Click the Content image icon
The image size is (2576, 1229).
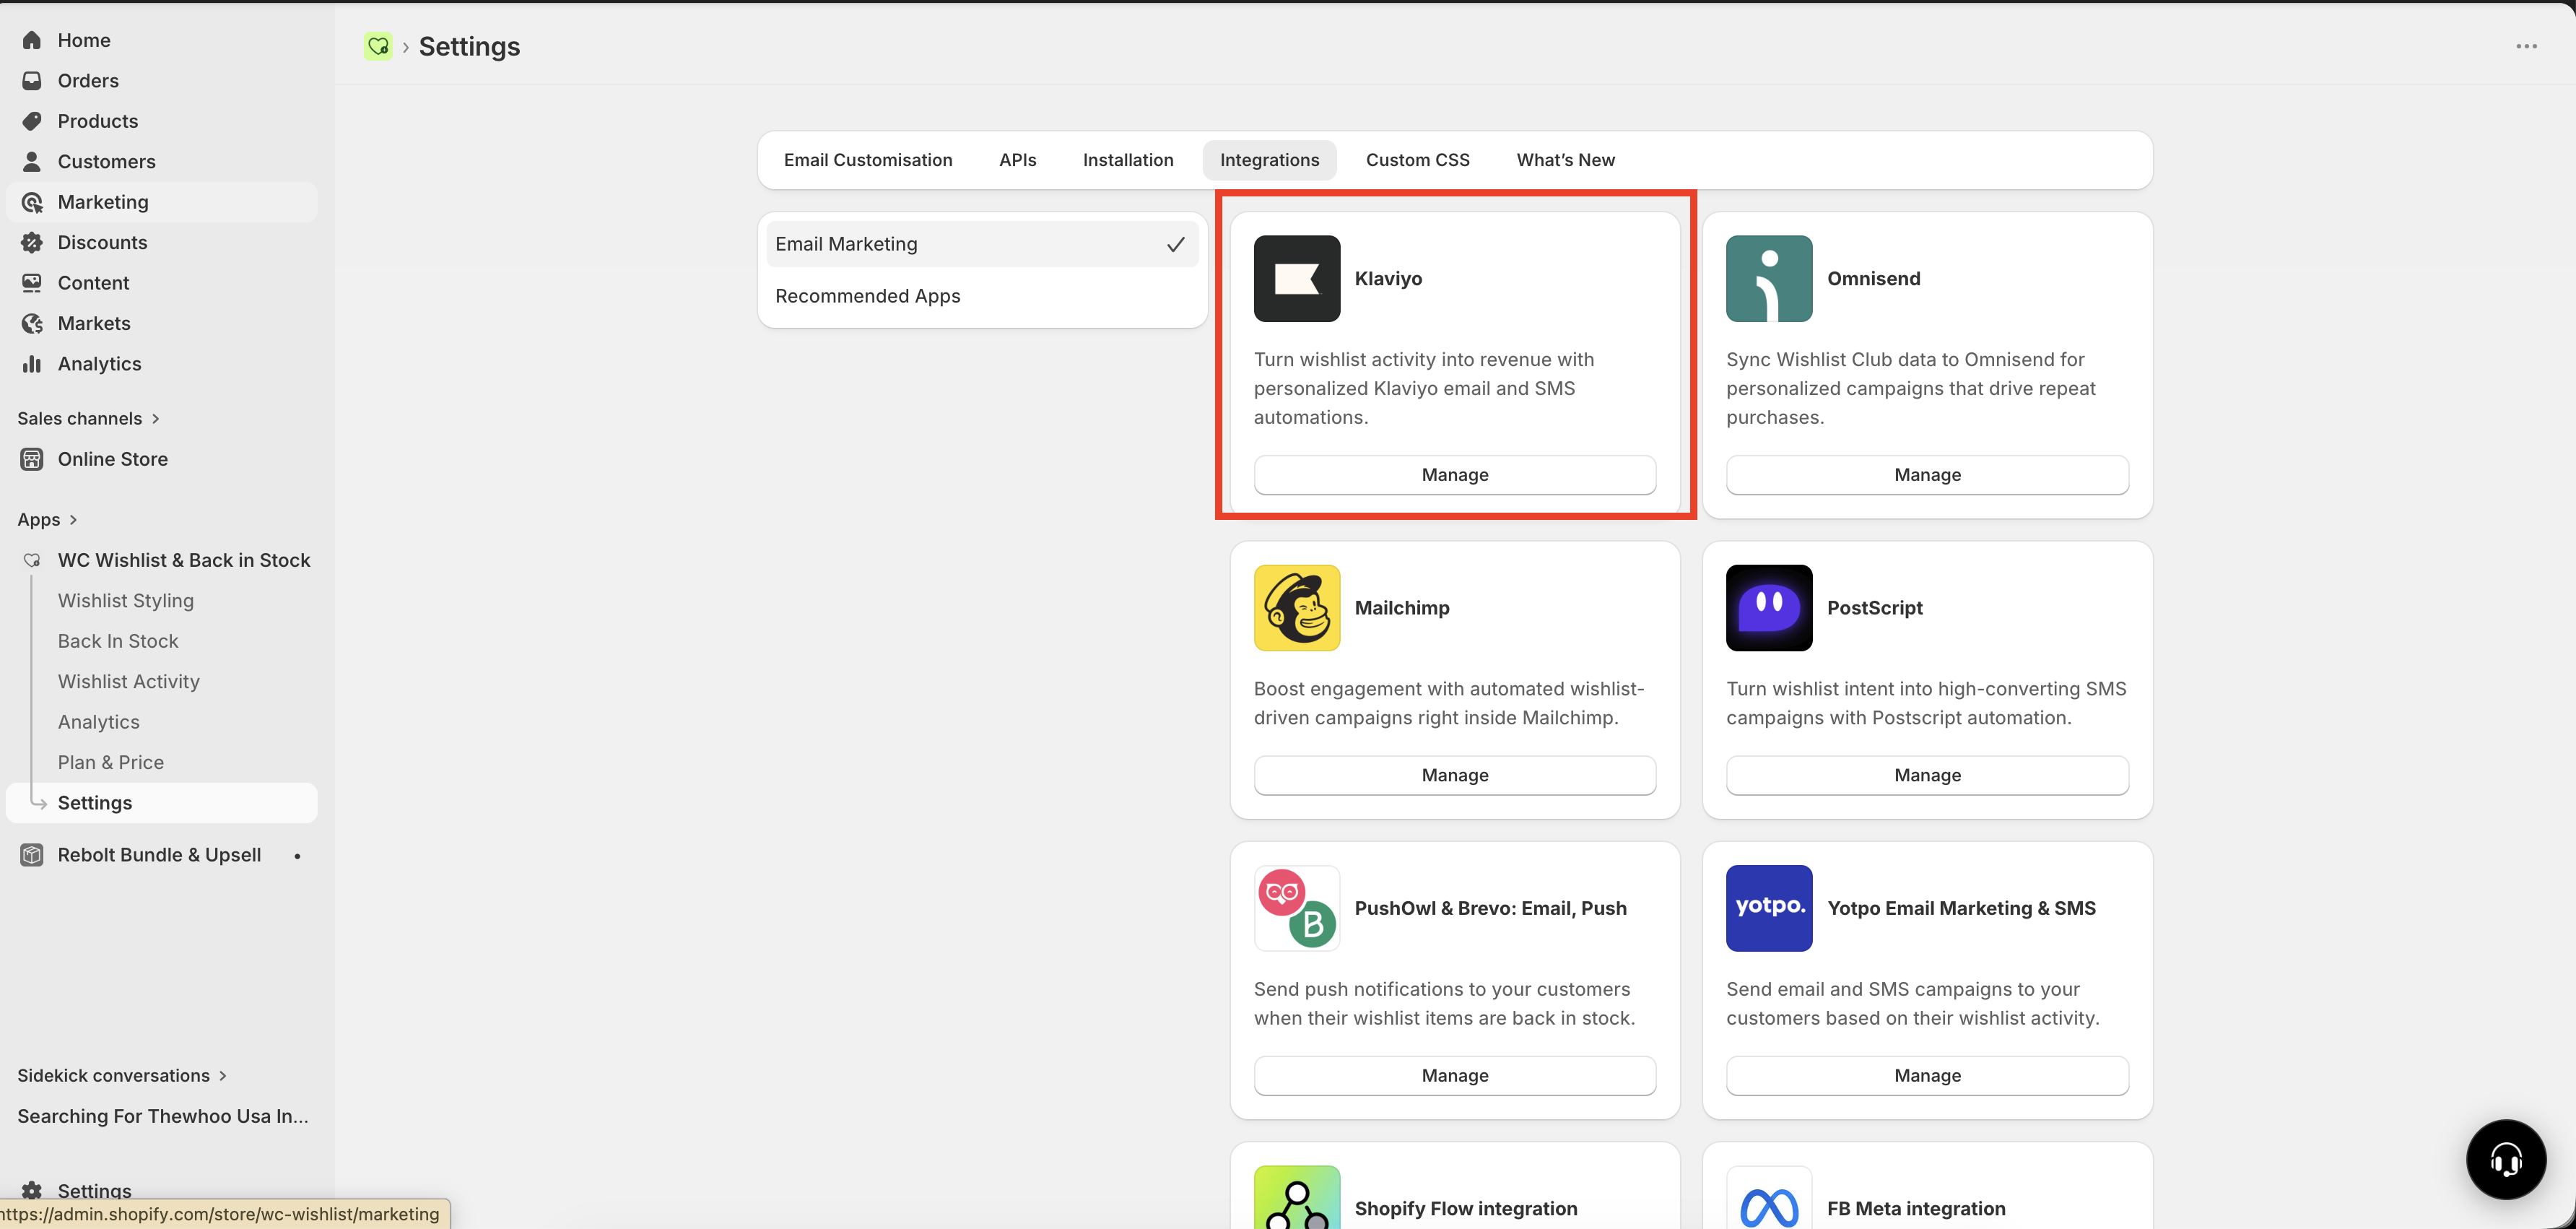pos(32,283)
